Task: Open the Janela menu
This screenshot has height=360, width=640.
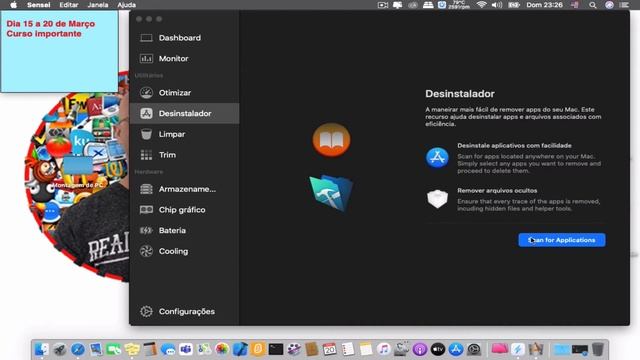Action: (x=98, y=5)
